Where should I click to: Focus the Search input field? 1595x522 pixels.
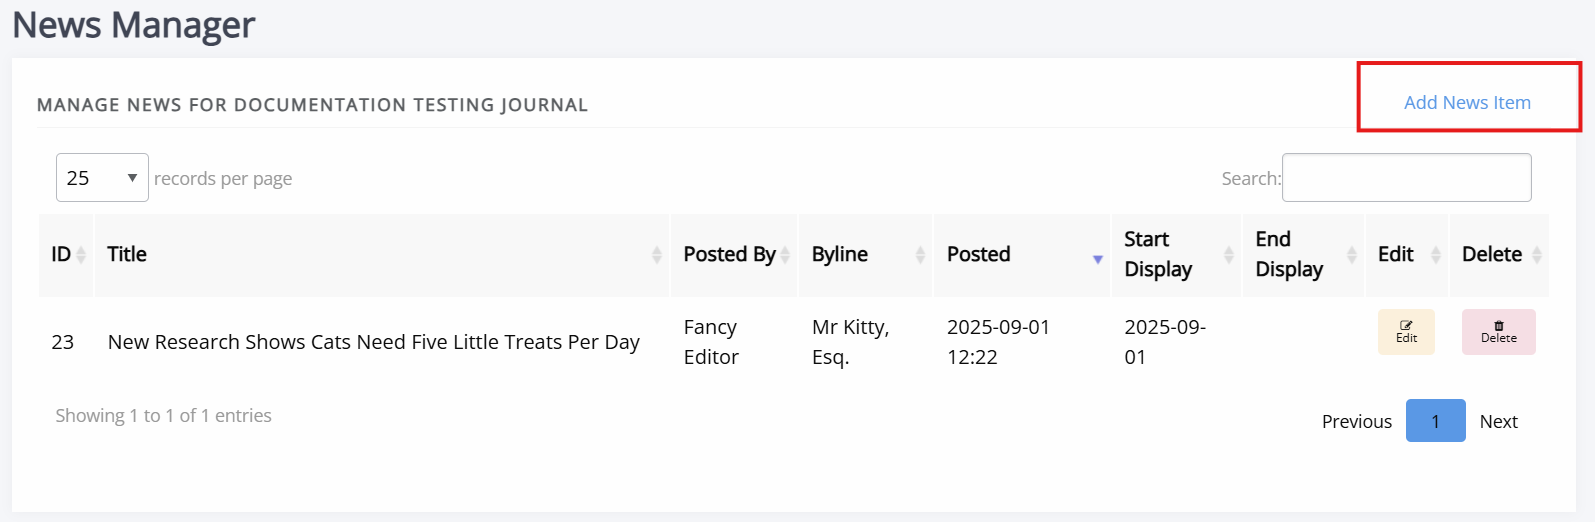click(1406, 177)
